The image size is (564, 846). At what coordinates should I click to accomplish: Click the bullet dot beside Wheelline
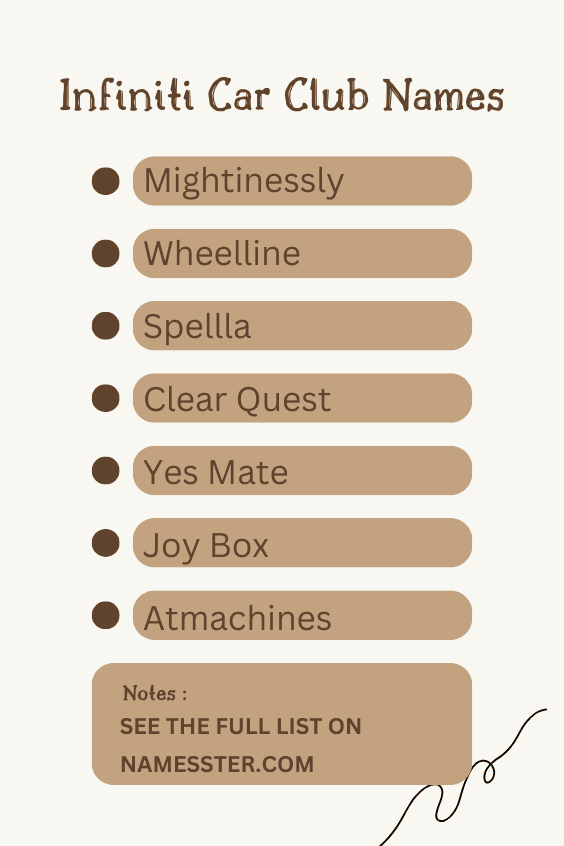coord(106,253)
